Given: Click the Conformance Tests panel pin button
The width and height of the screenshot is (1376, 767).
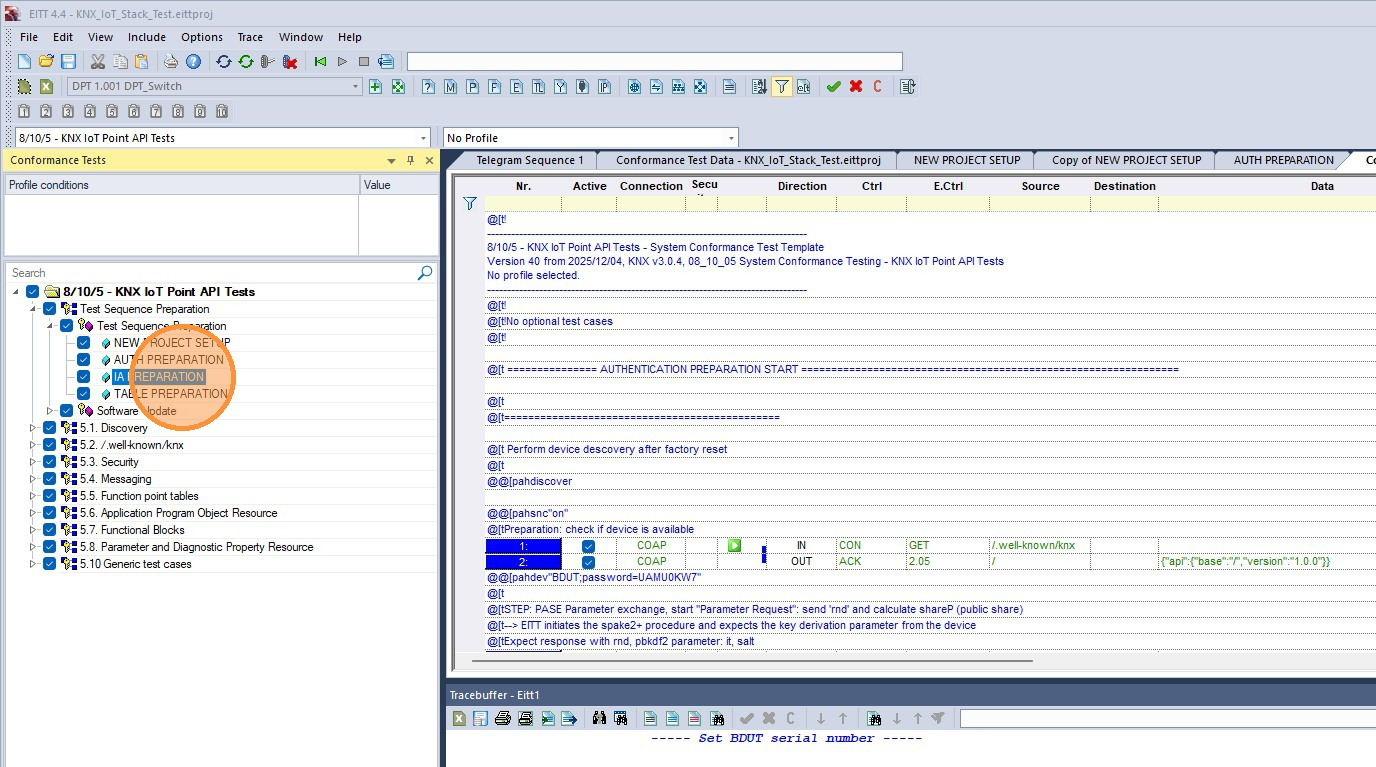Looking at the screenshot, I should [410, 160].
